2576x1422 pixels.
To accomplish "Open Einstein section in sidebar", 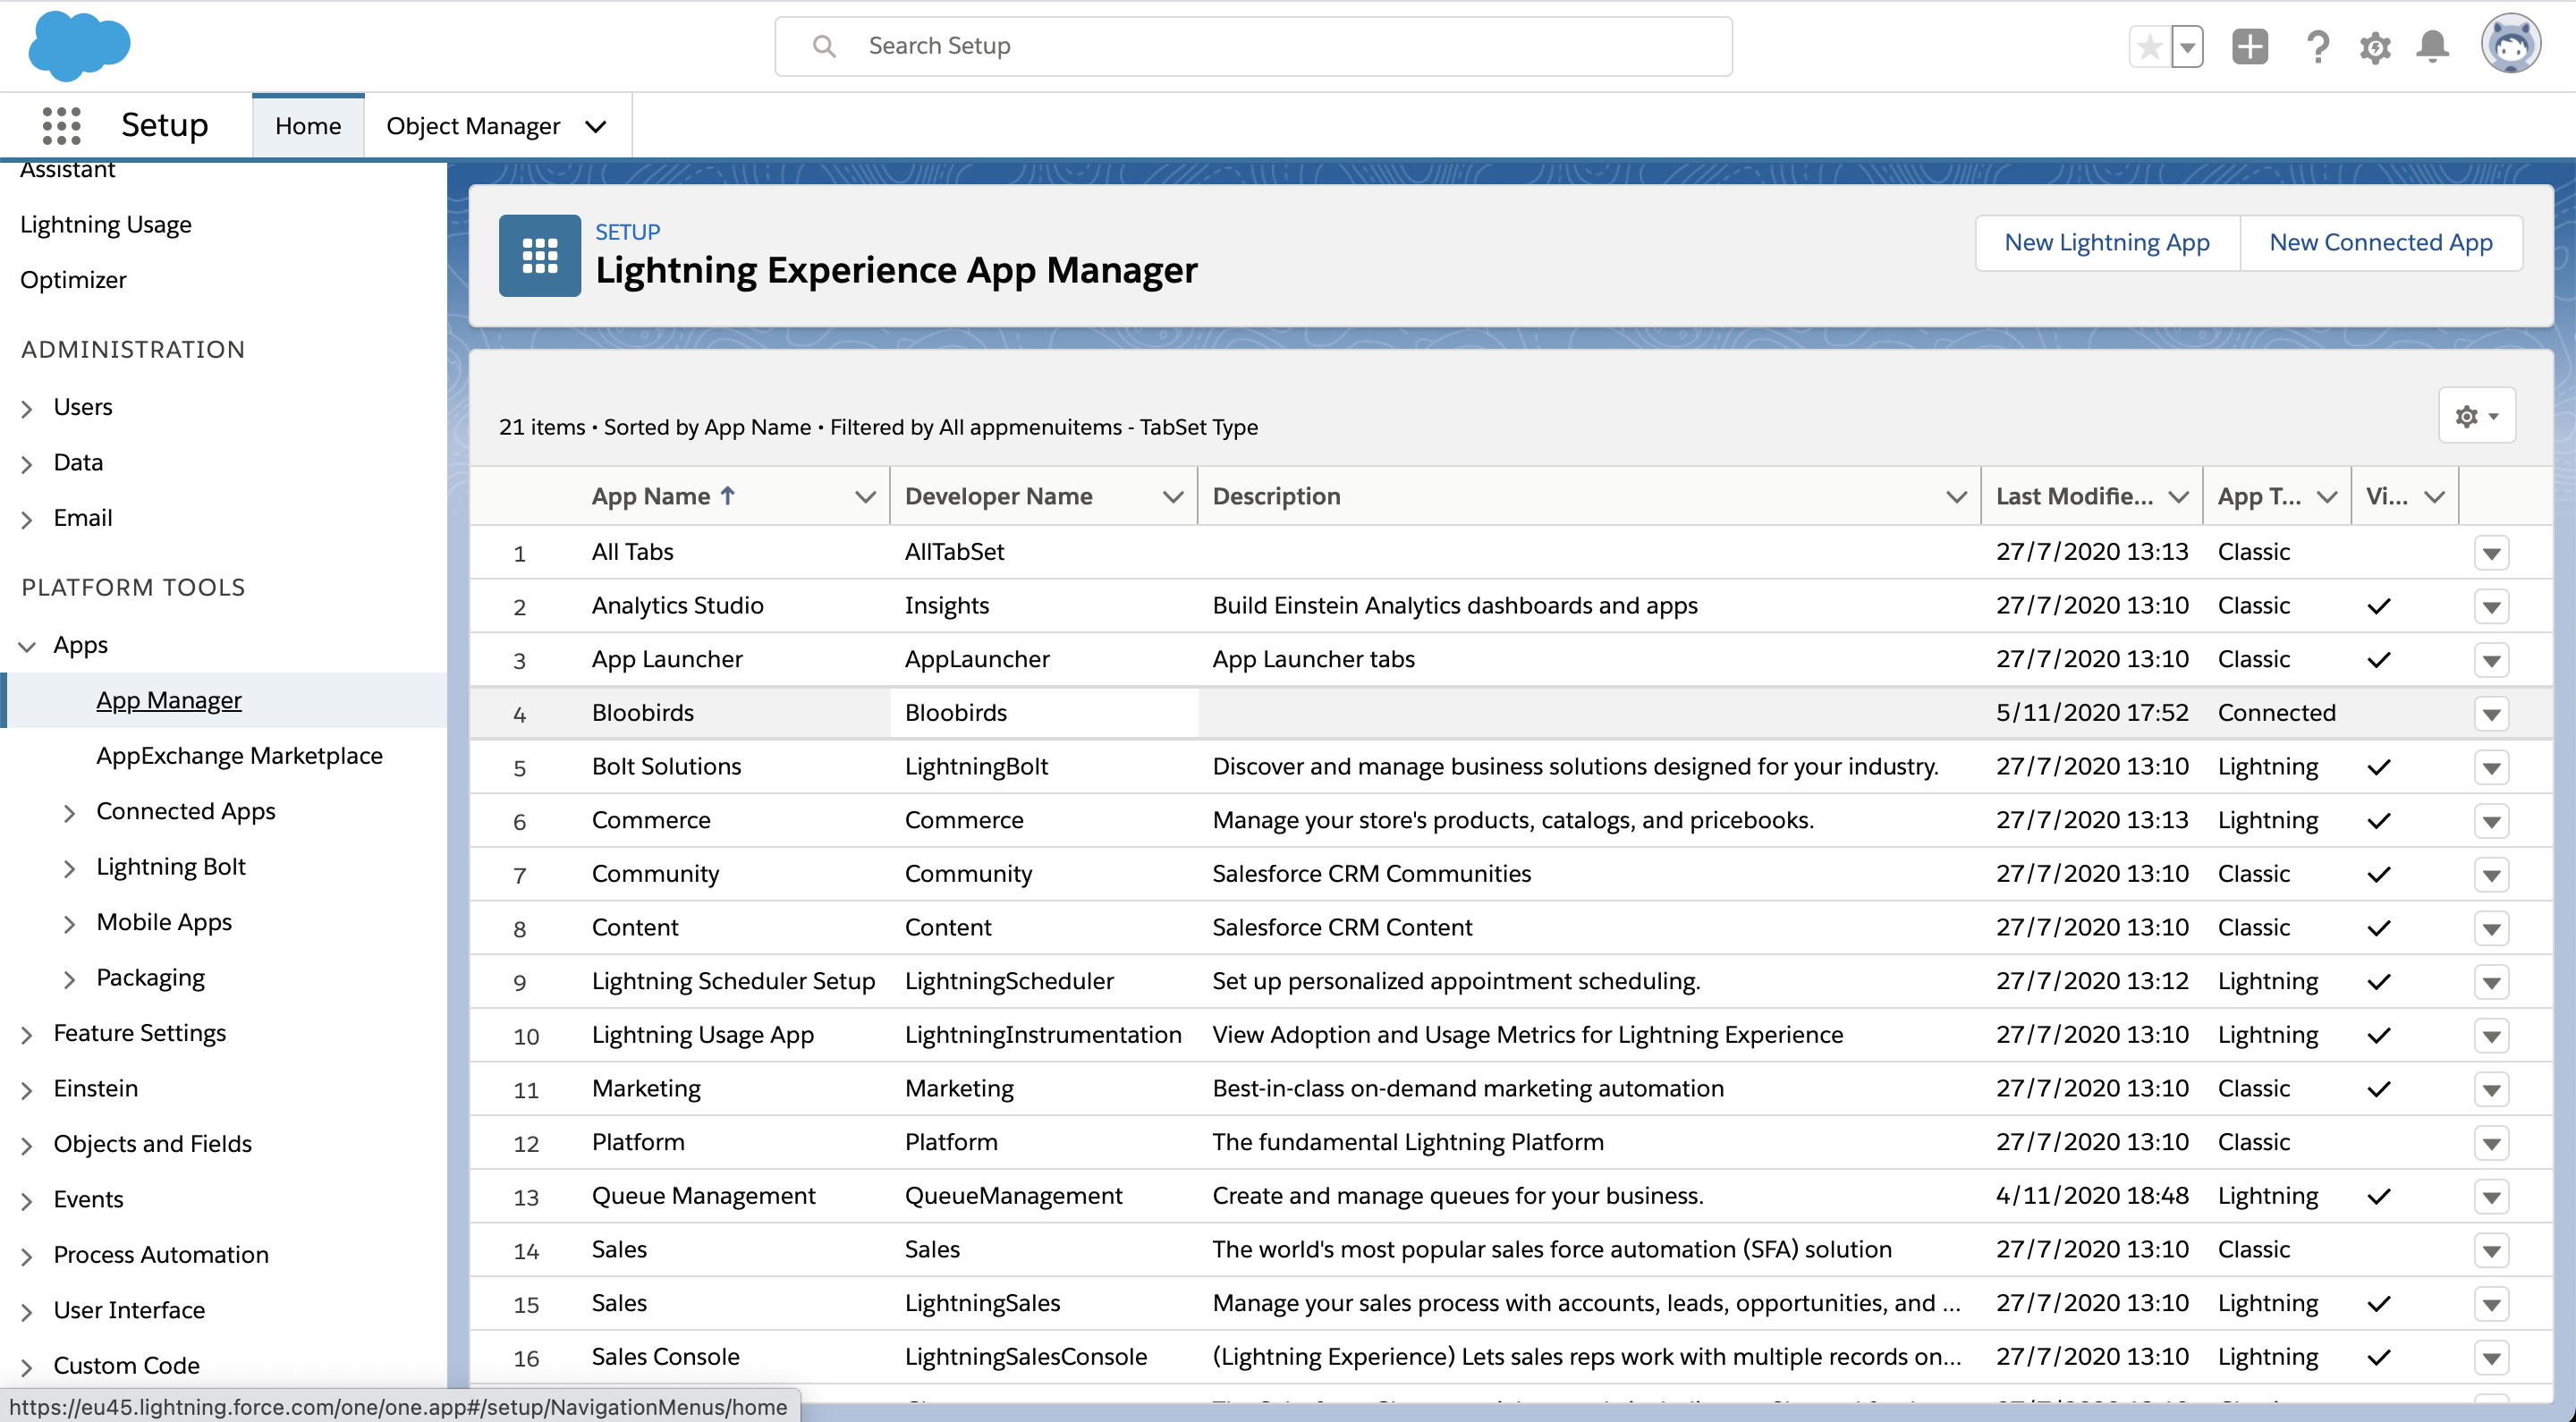I will point(95,1088).
